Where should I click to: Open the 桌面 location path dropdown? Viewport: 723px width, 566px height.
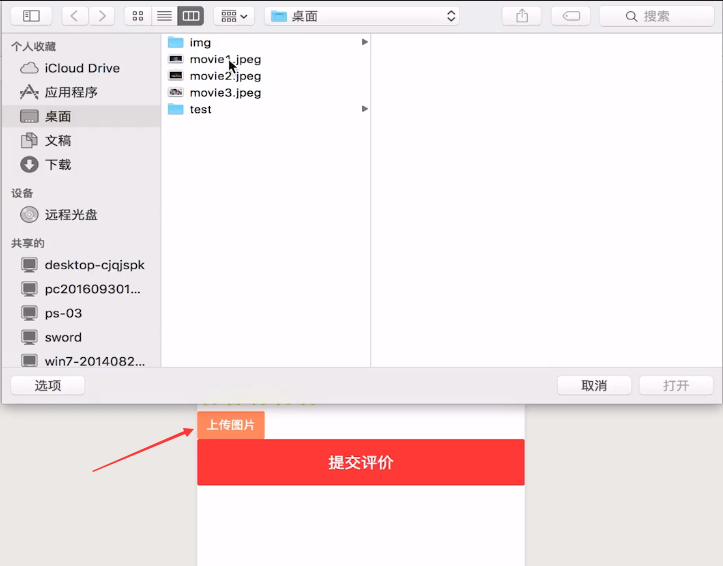pos(362,16)
